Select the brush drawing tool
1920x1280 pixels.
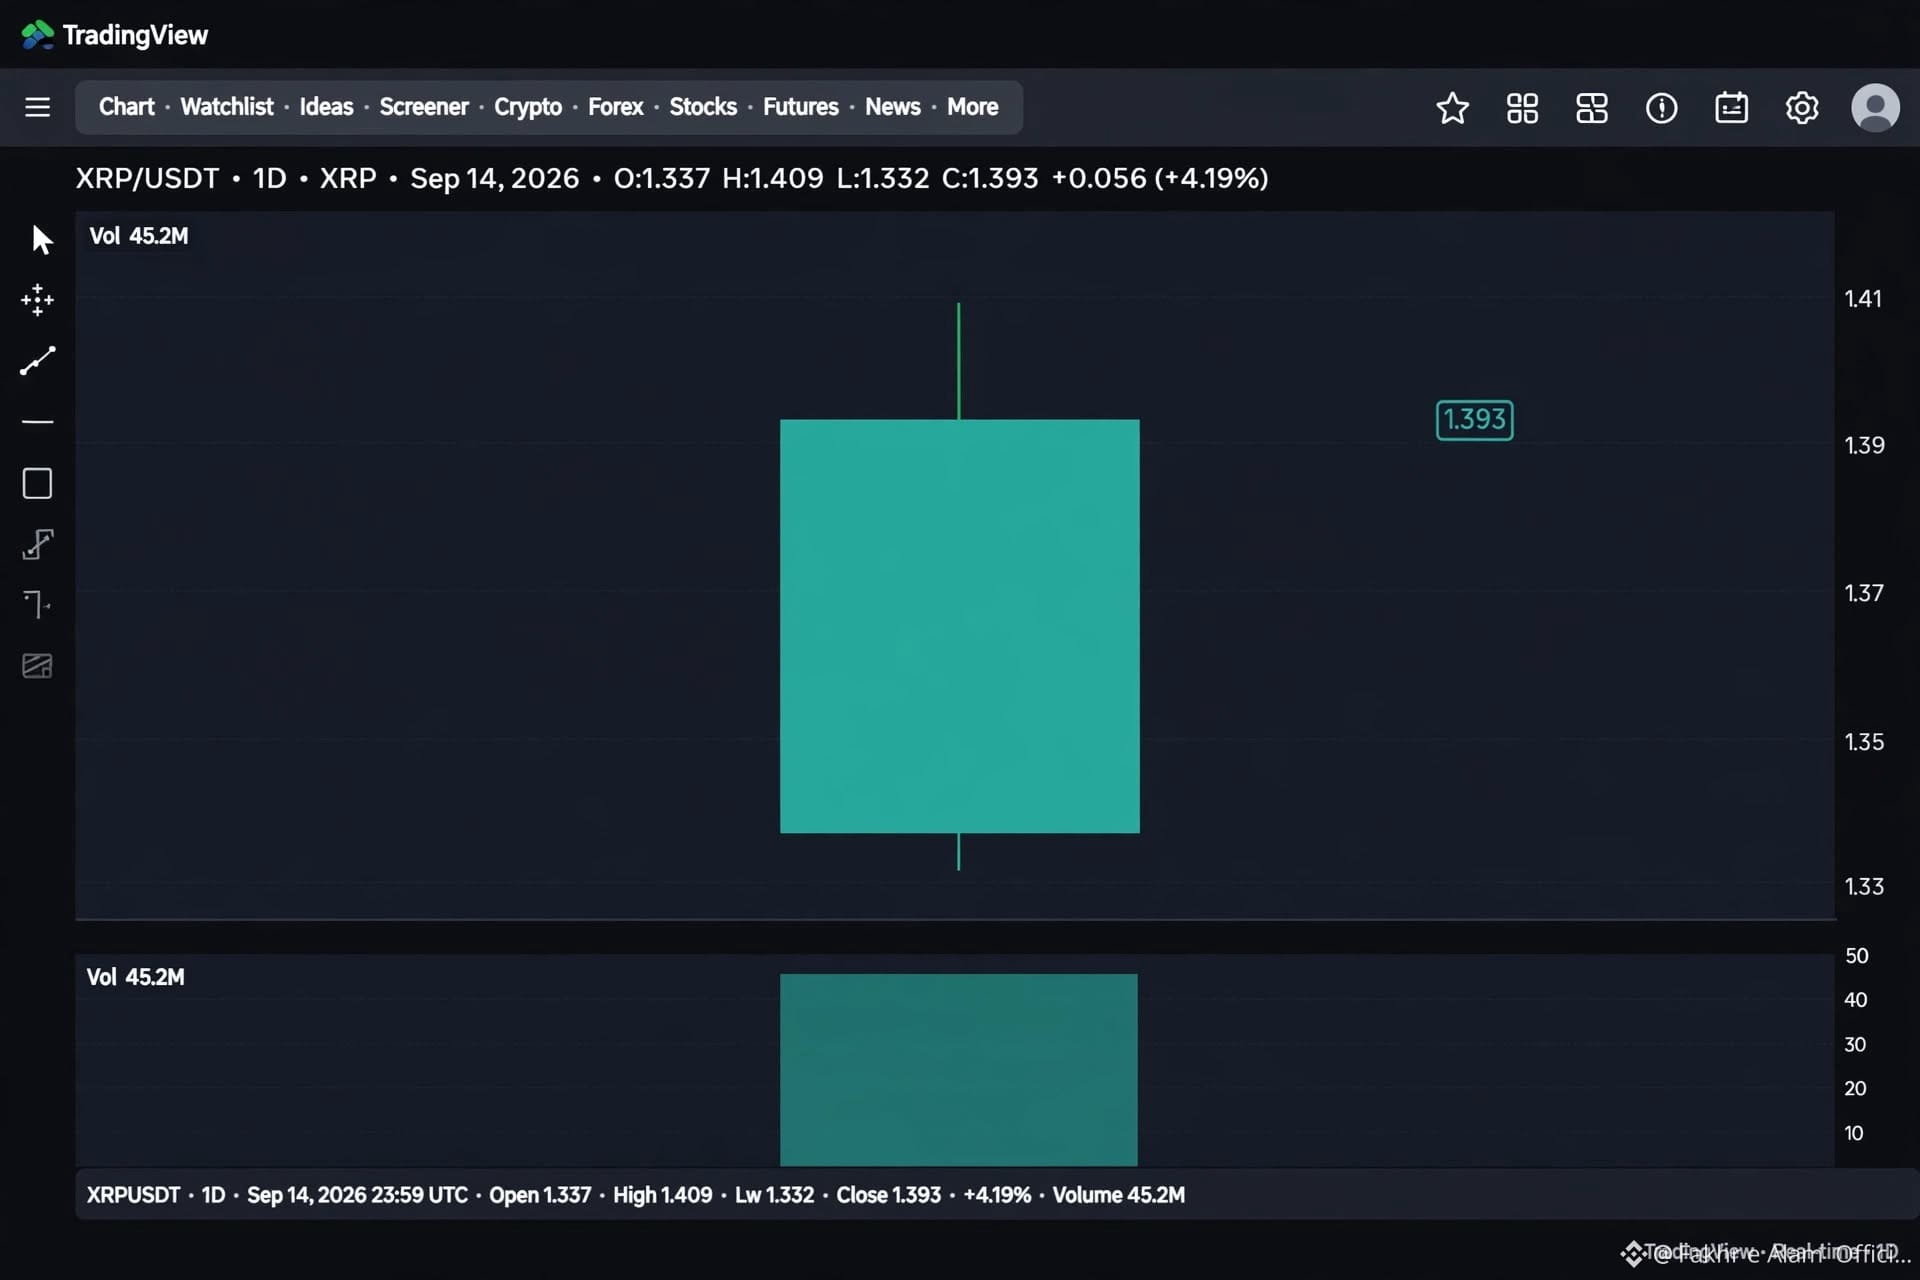[38, 545]
